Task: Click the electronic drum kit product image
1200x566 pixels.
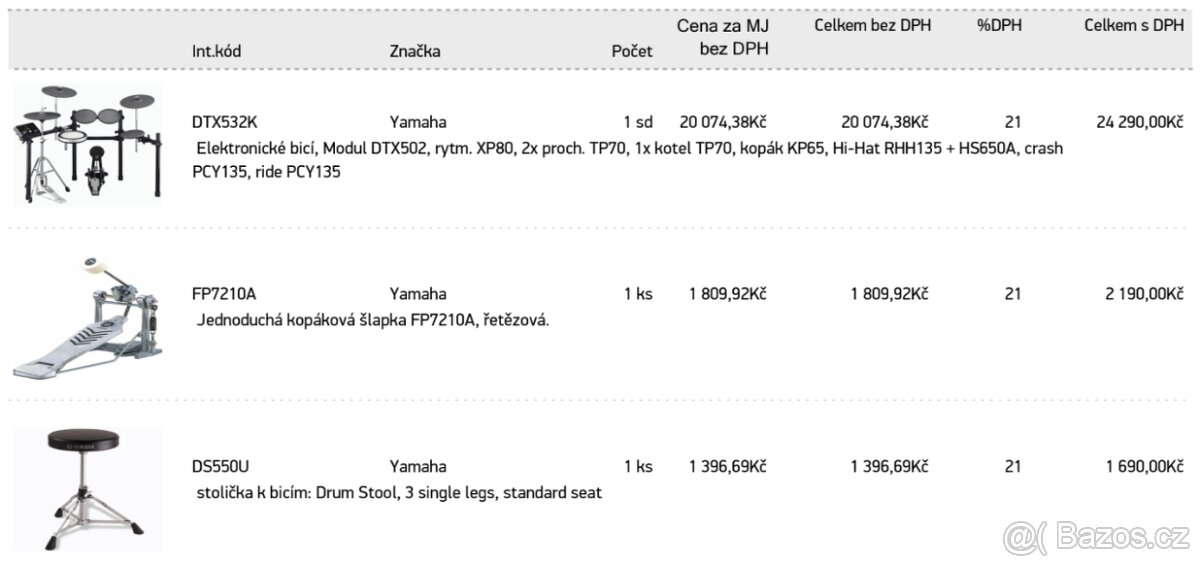Action: click(x=87, y=143)
